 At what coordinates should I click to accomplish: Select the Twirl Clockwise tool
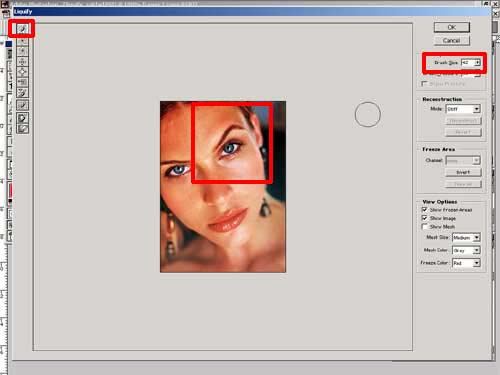coord(22,41)
